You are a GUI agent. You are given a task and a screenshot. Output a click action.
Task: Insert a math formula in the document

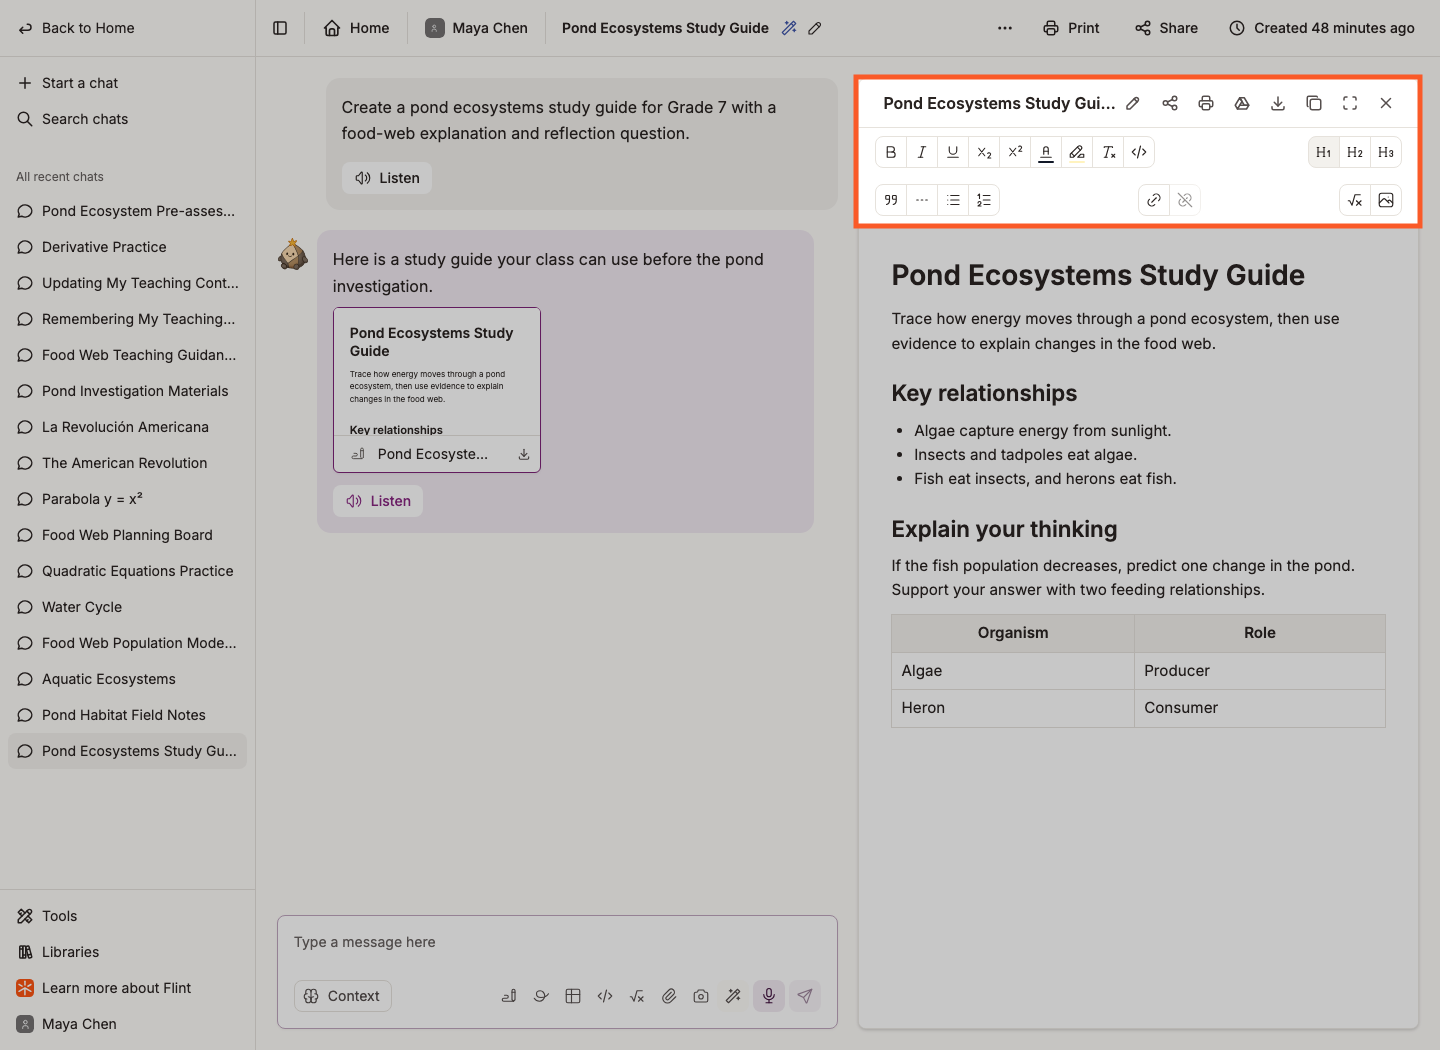(x=1355, y=200)
